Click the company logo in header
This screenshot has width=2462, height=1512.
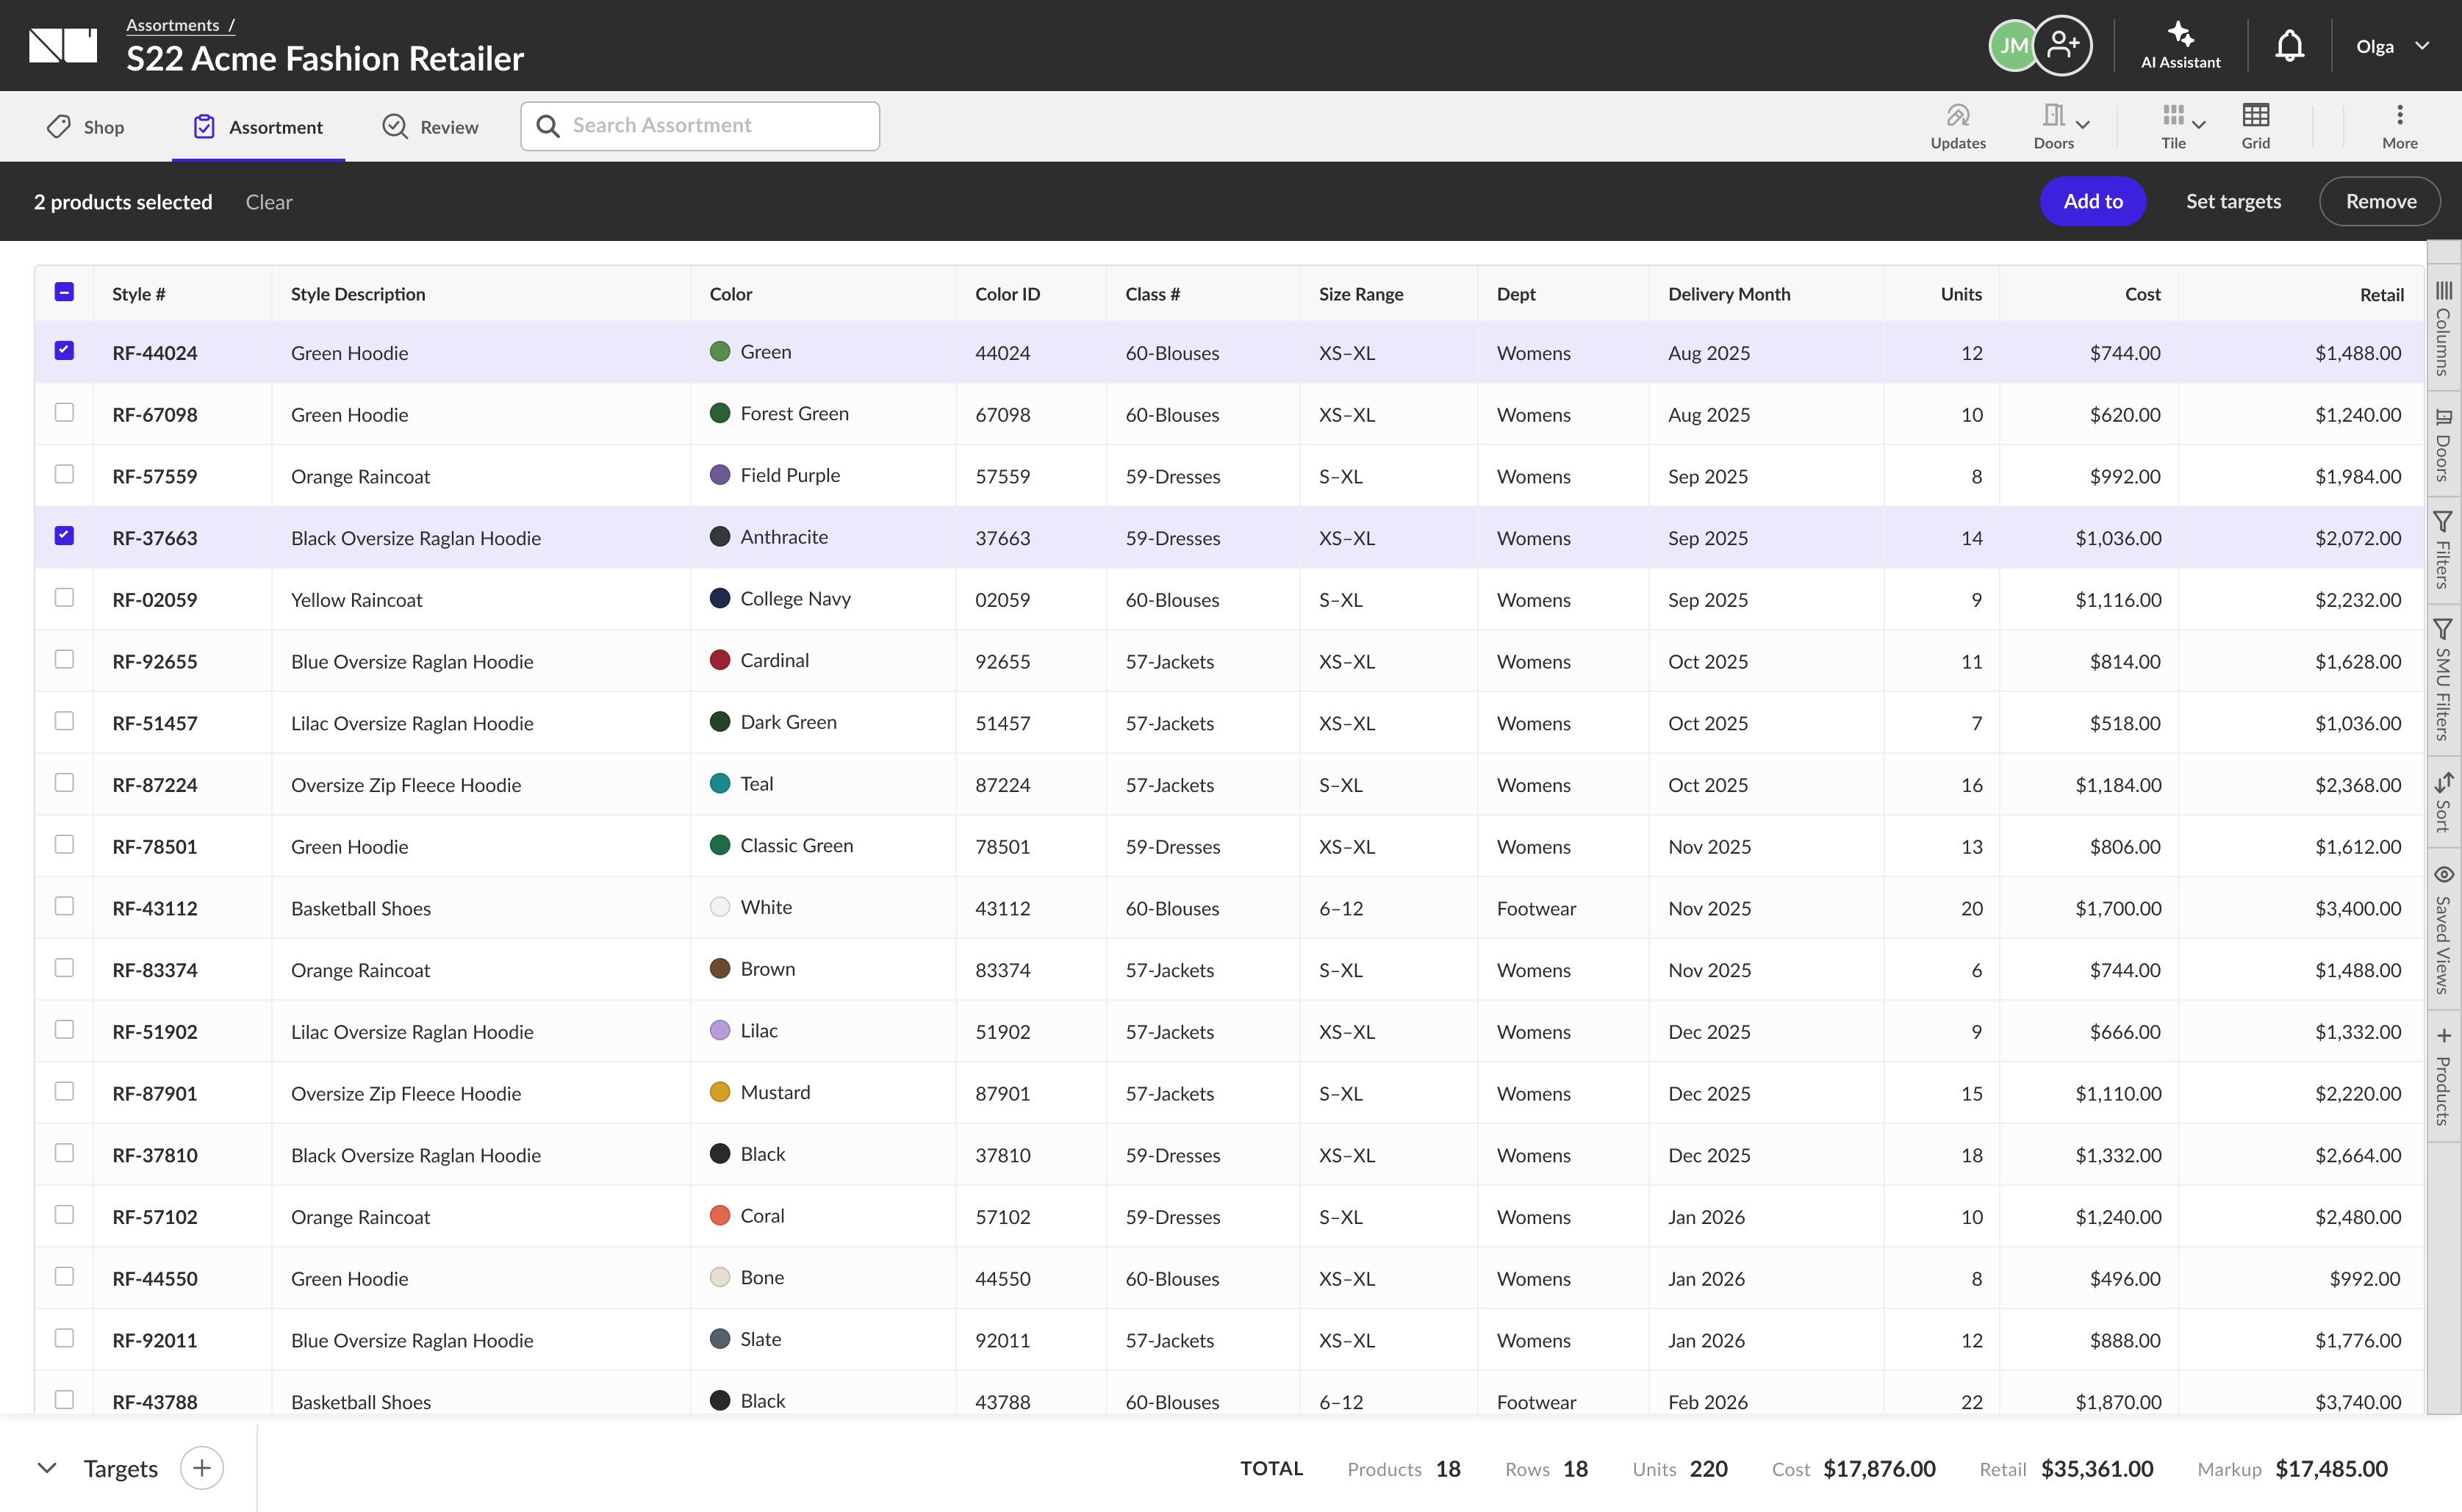point(63,46)
